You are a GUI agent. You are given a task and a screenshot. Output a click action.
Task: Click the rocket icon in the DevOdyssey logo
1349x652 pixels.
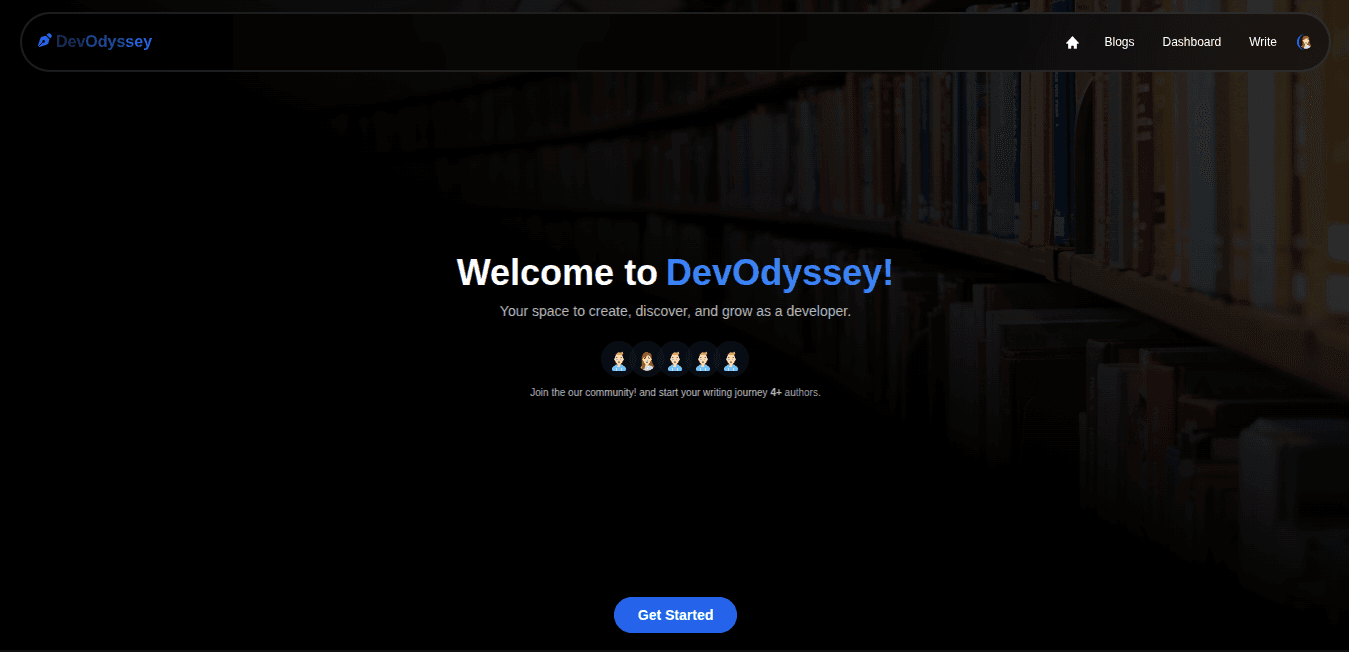44,40
